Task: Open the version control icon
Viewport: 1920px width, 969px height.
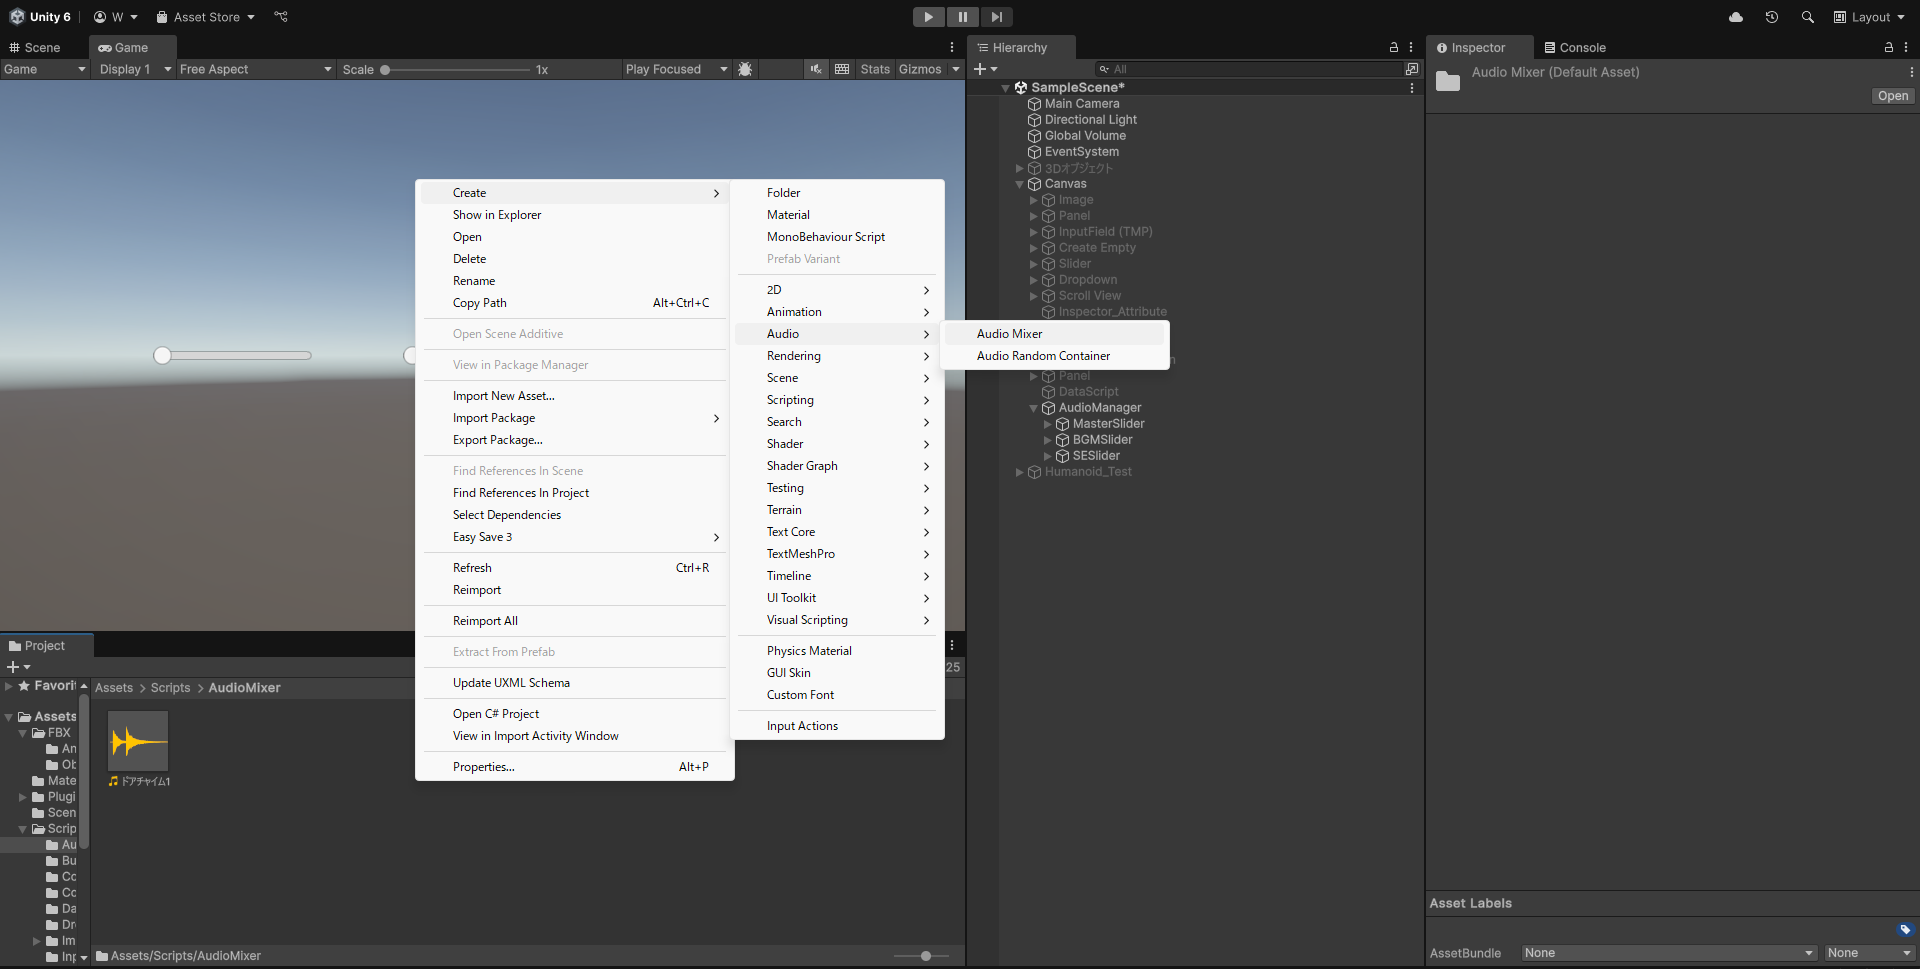Action: pyautogui.click(x=281, y=17)
